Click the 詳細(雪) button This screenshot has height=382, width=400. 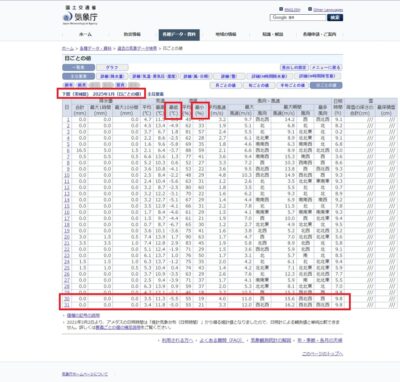coord(229,76)
